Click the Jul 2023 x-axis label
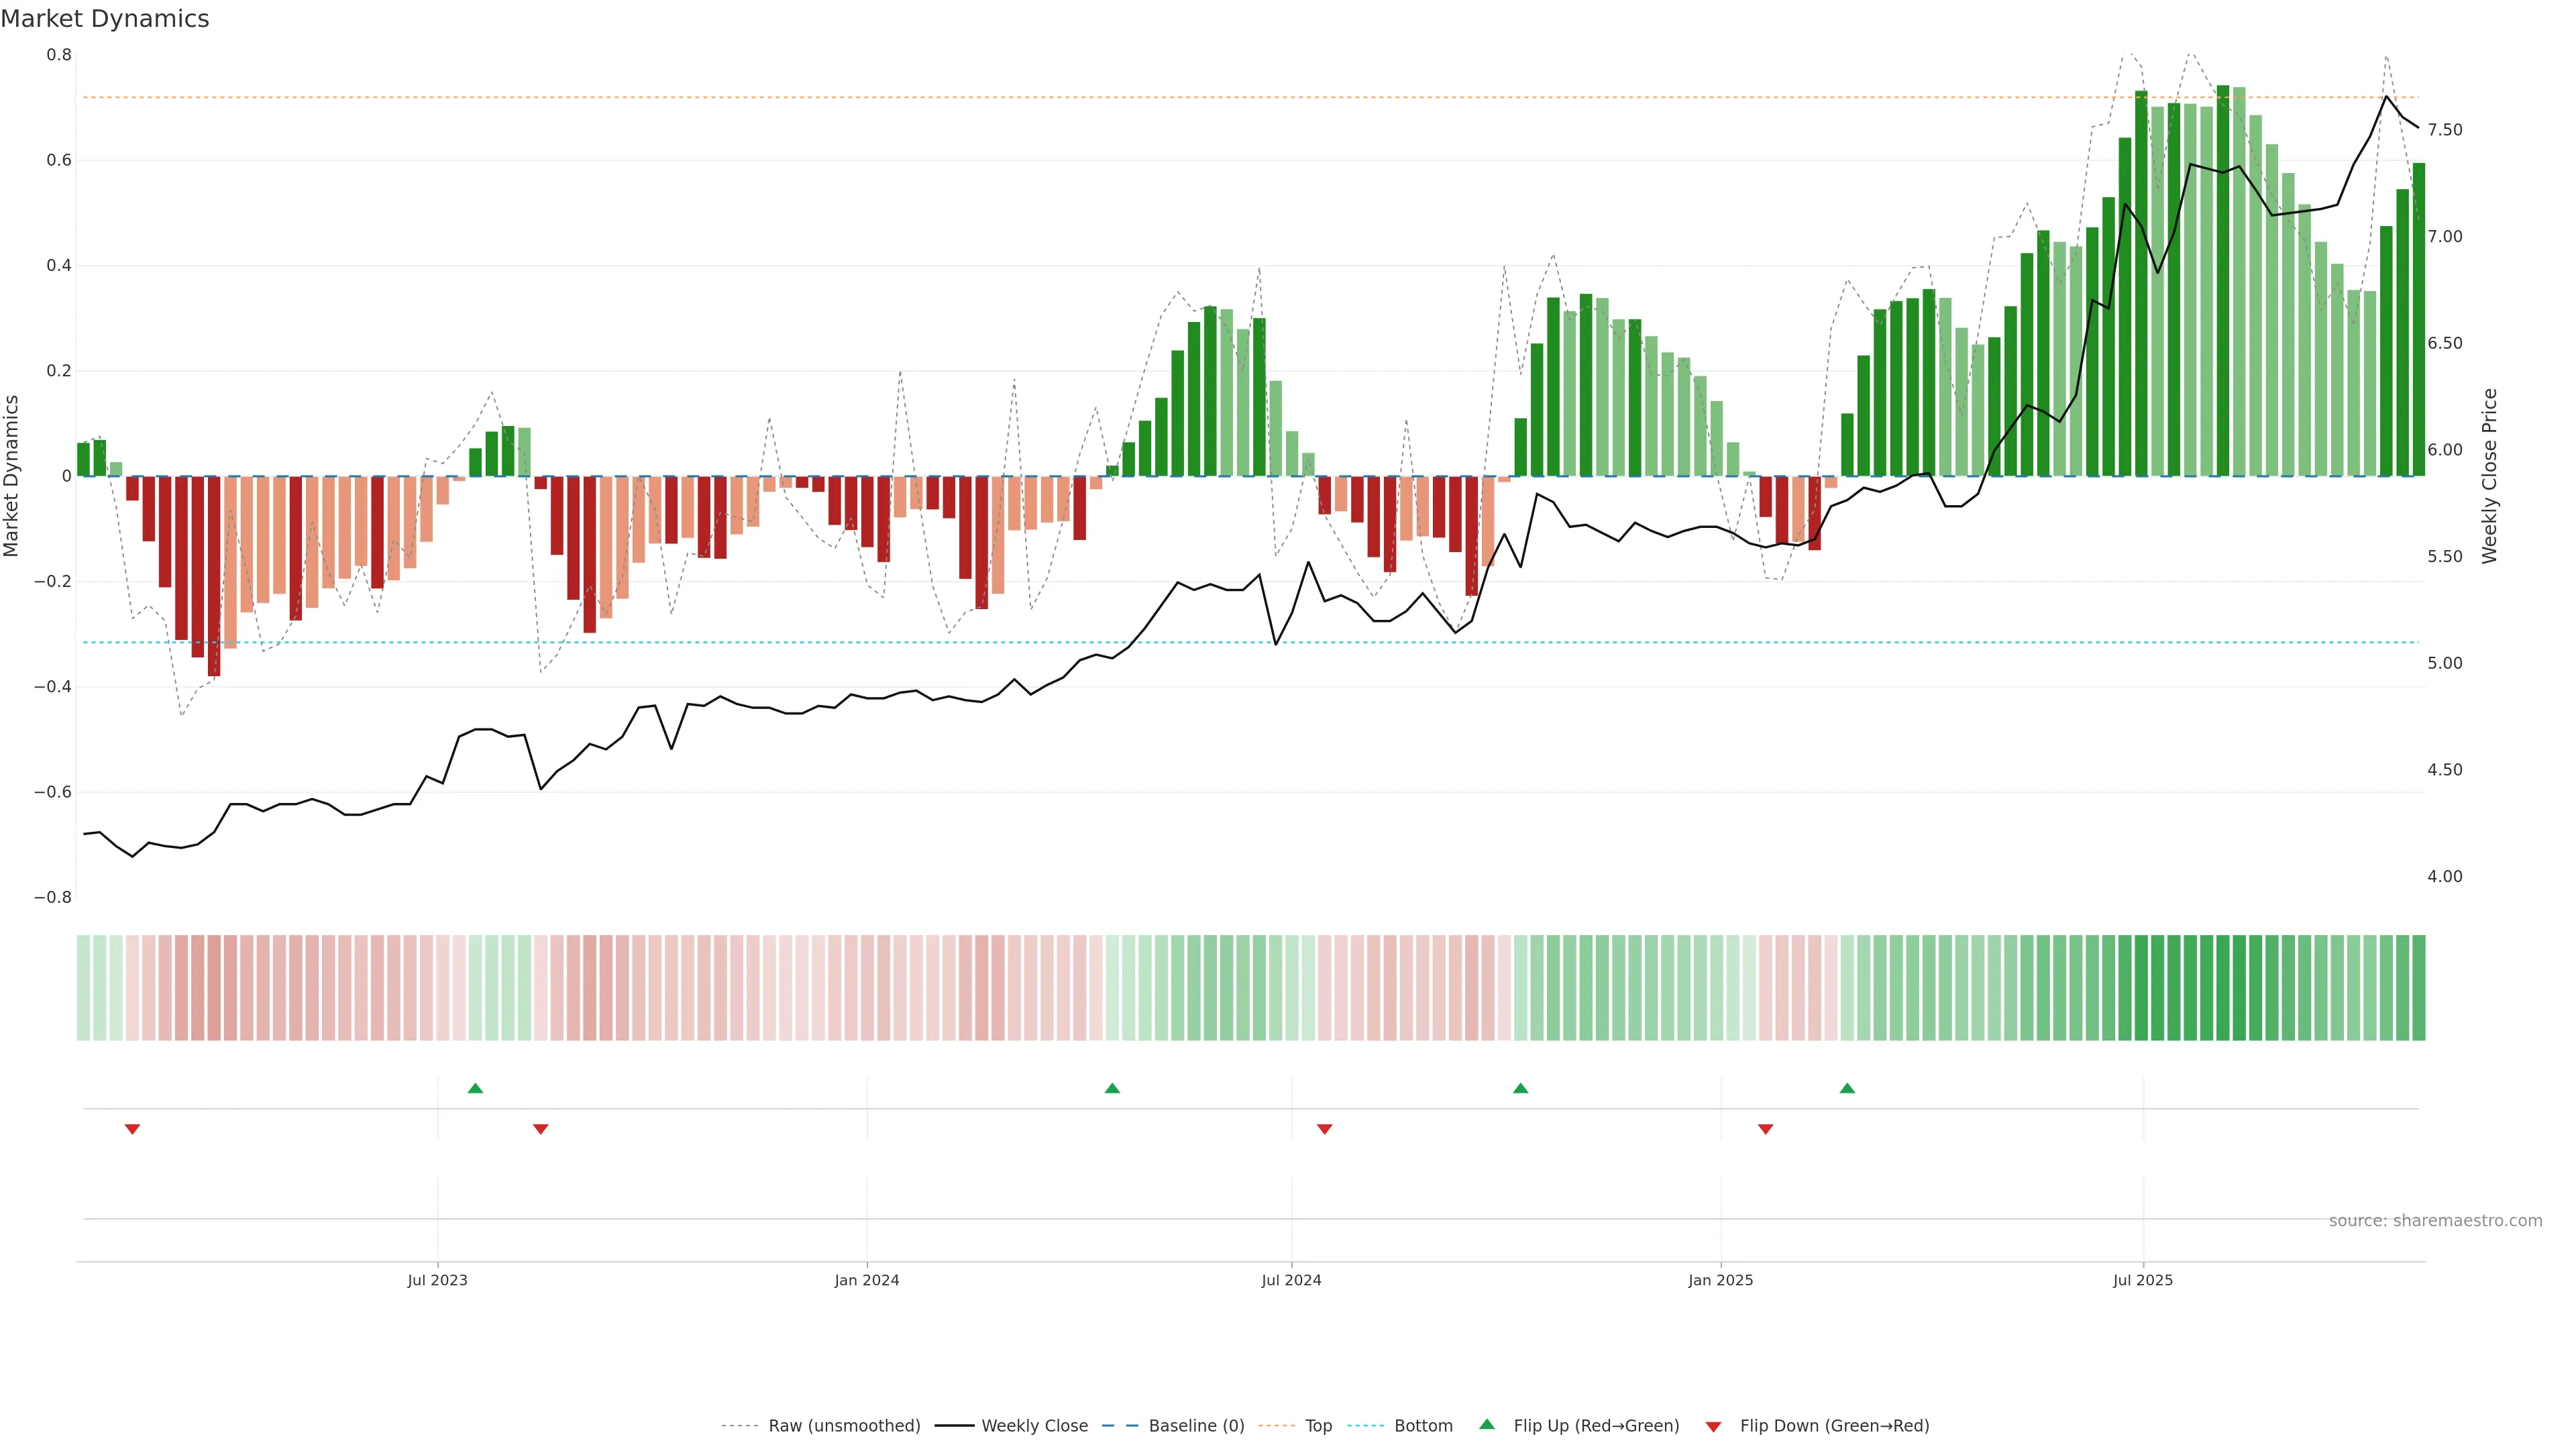Viewport: 2576px width, 1449px height. 437,1280
